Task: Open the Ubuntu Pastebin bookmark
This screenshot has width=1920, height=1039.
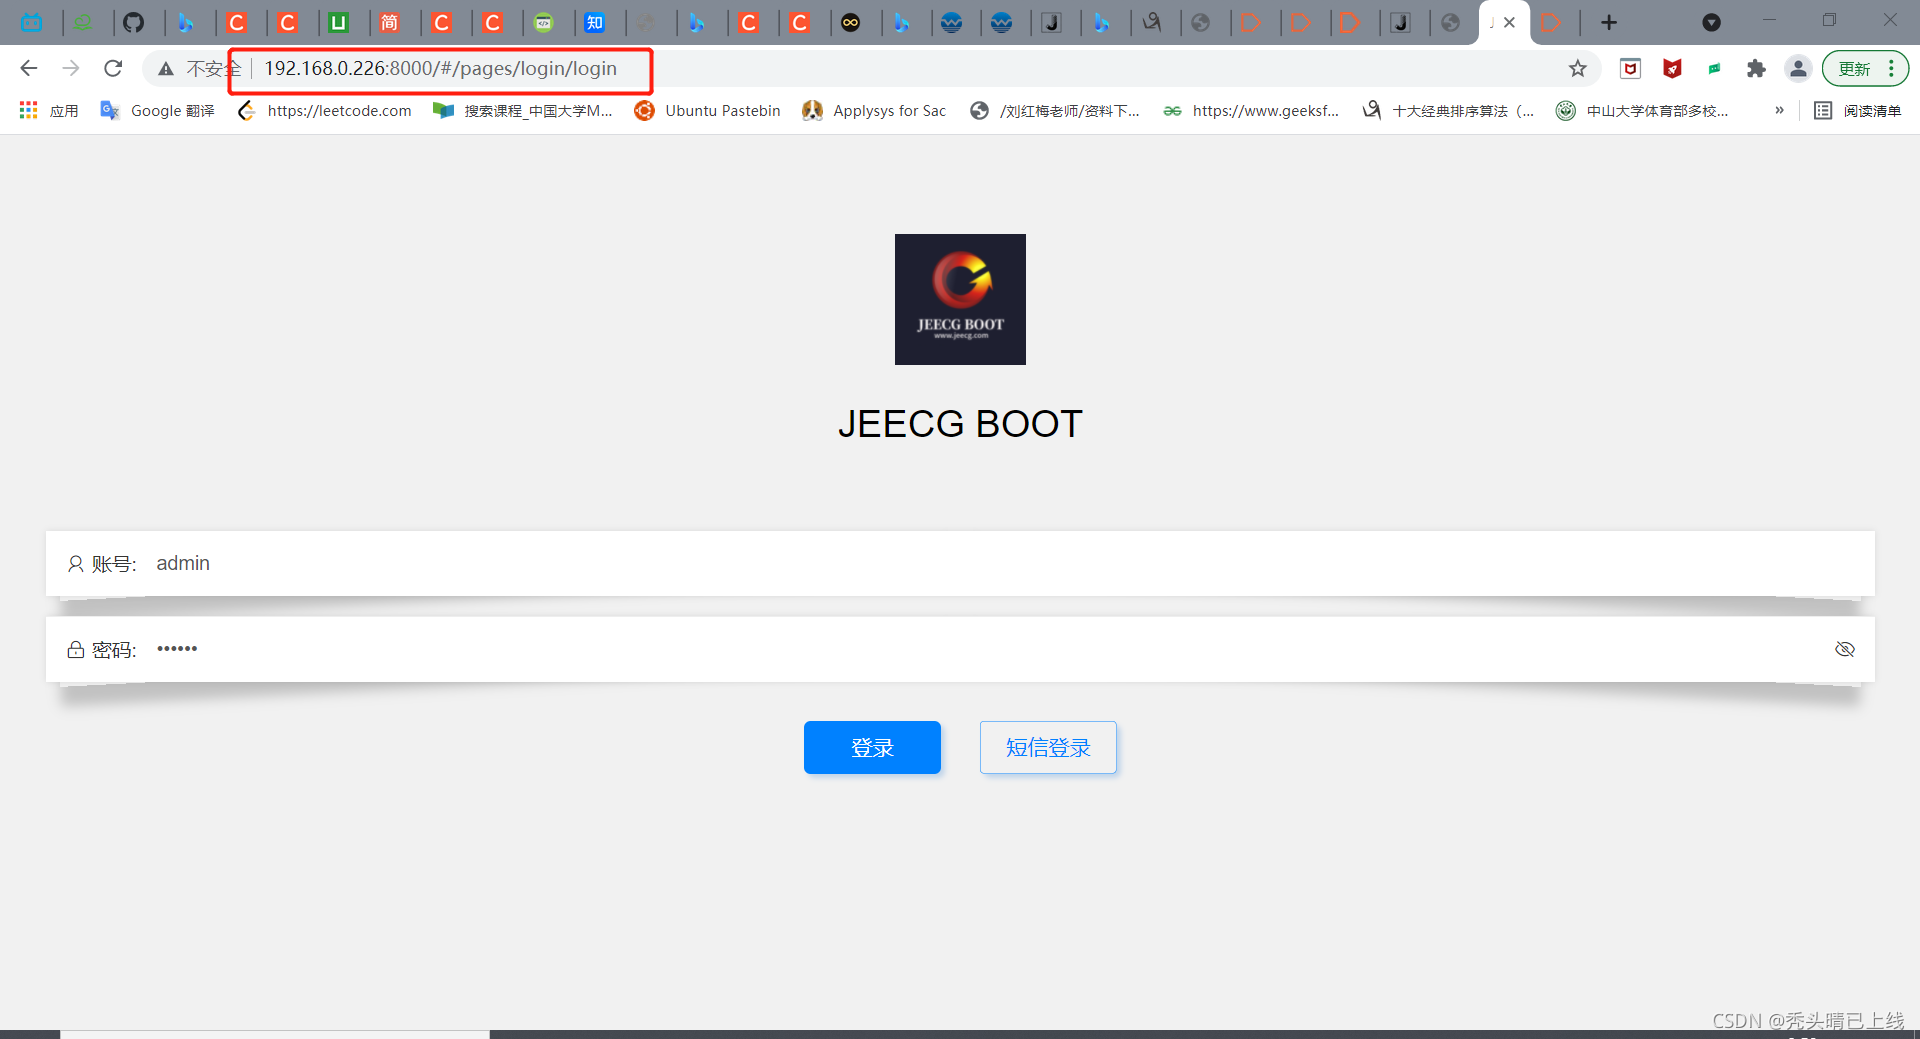Action: tap(707, 110)
